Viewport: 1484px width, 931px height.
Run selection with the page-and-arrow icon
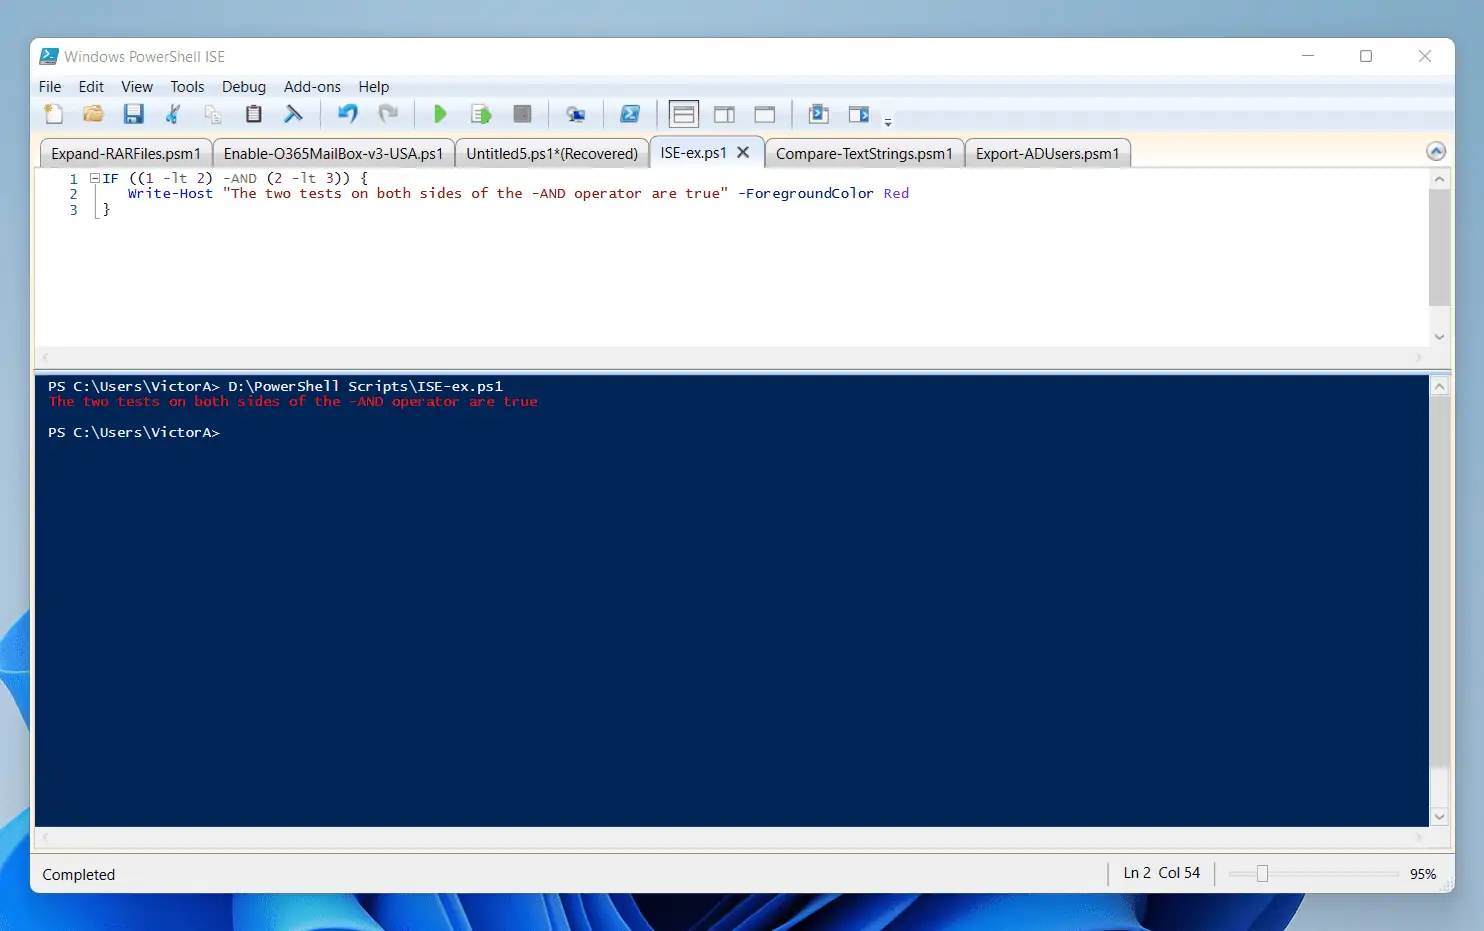coord(481,114)
